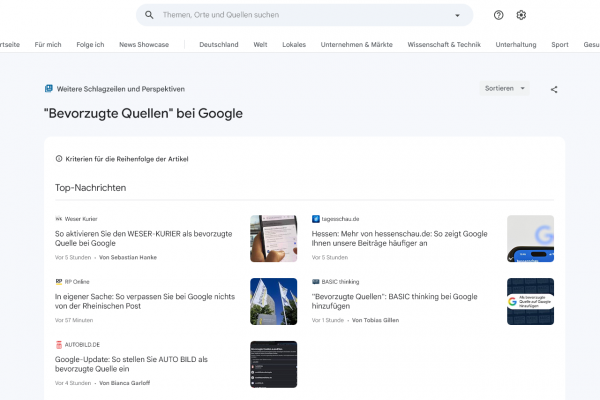Open the Rheinische Post article headline

(x=145, y=301)
